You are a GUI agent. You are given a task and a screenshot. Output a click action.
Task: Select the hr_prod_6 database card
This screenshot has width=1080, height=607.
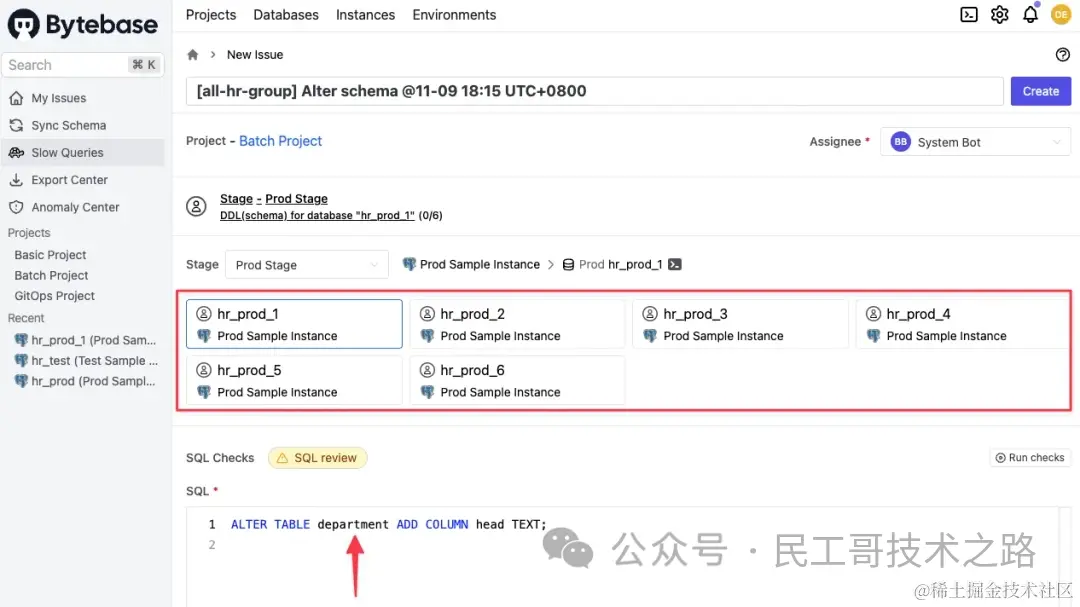pyautogui.click(x=517, y=380)
